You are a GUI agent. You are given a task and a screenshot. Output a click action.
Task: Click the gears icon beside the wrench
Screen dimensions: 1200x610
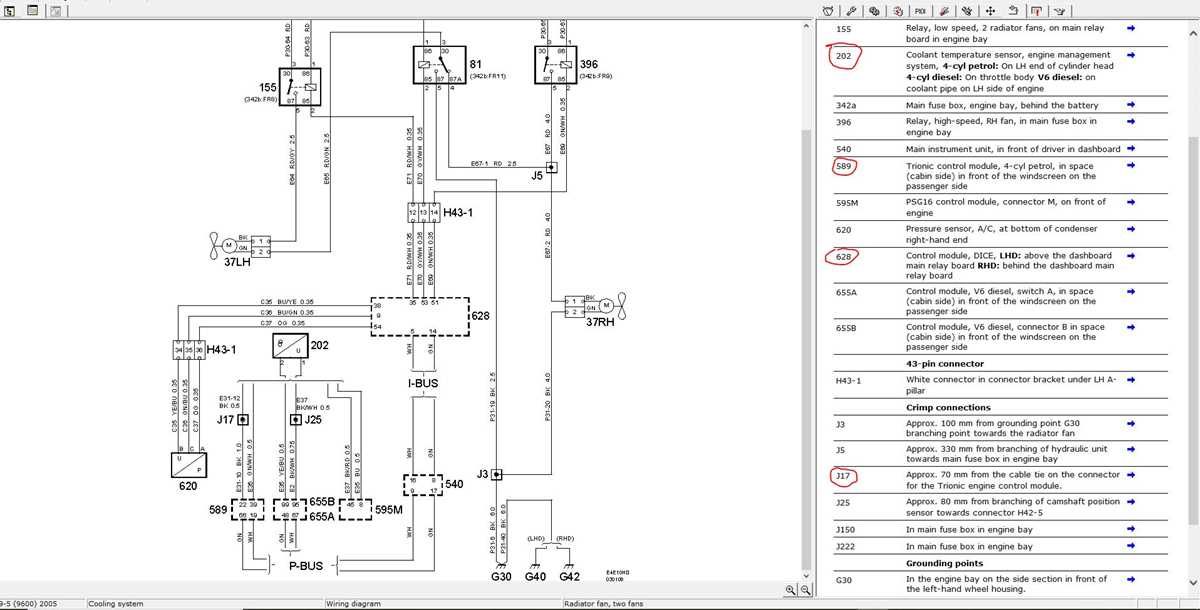coord(874,11)
